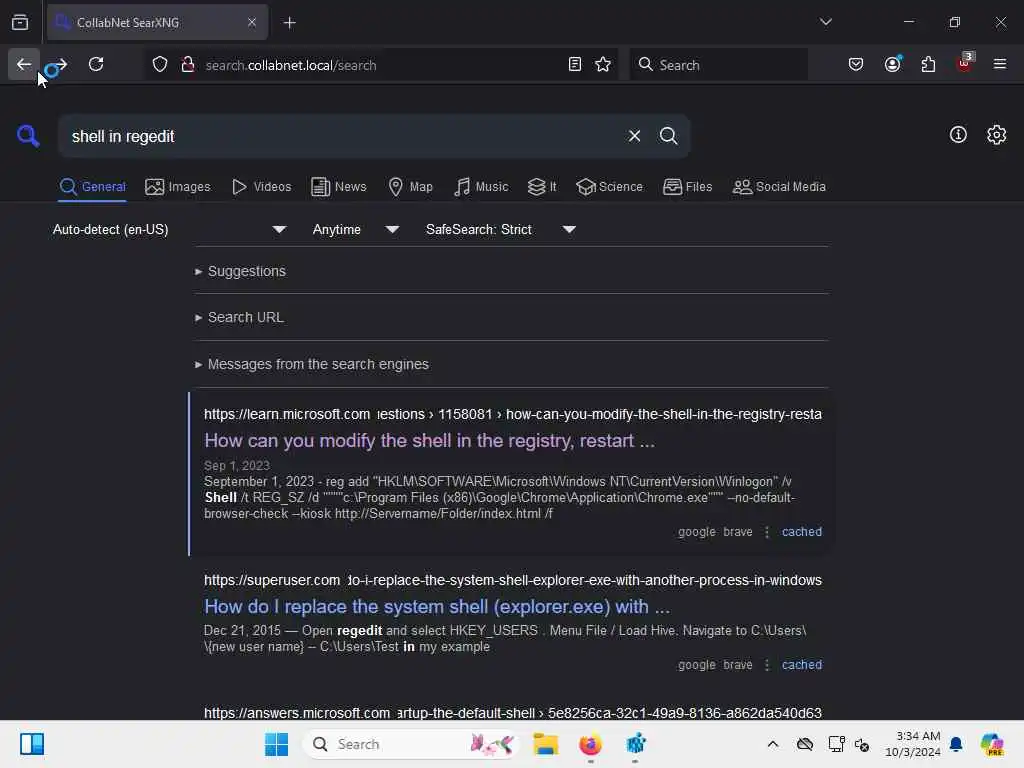This screenshot has height=768, width=1024.
Task: Open the Firefox account icon
Action: (892, 65)
